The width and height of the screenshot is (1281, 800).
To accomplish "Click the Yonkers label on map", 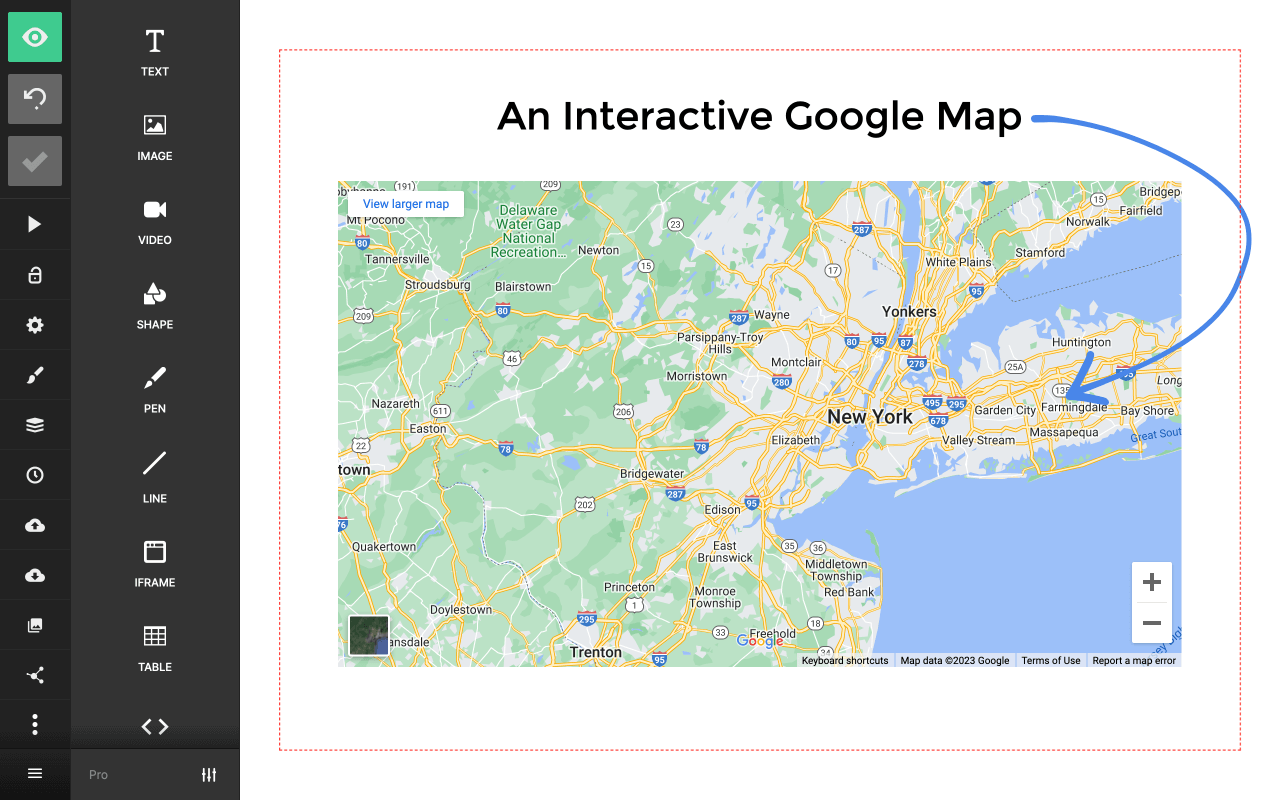I will point(910,311).
